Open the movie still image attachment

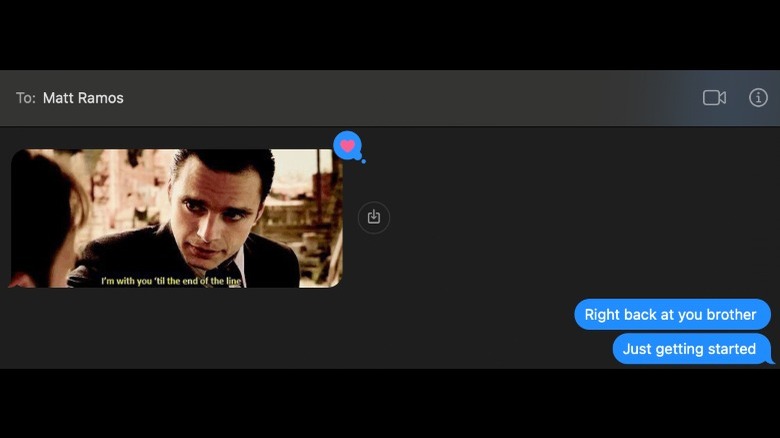coord(177,218)
